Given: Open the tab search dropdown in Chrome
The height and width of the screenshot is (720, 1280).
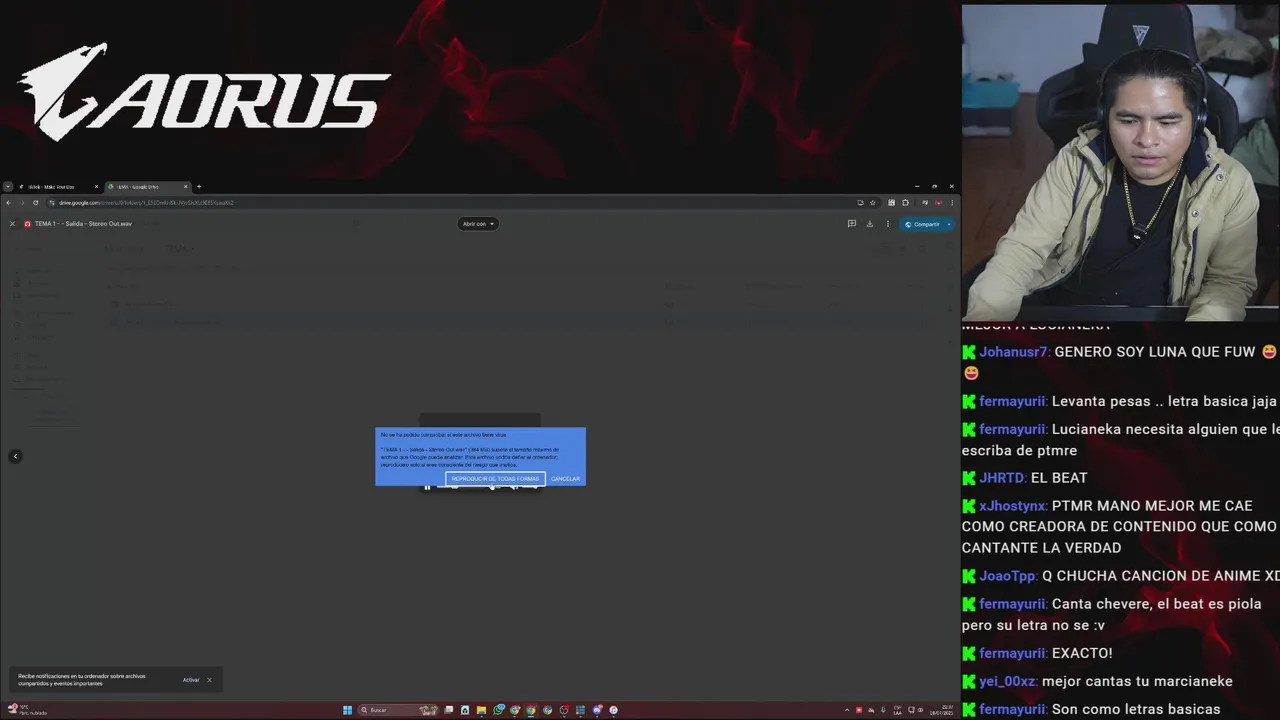Looking at the screenshot, I should click(7, 187).
